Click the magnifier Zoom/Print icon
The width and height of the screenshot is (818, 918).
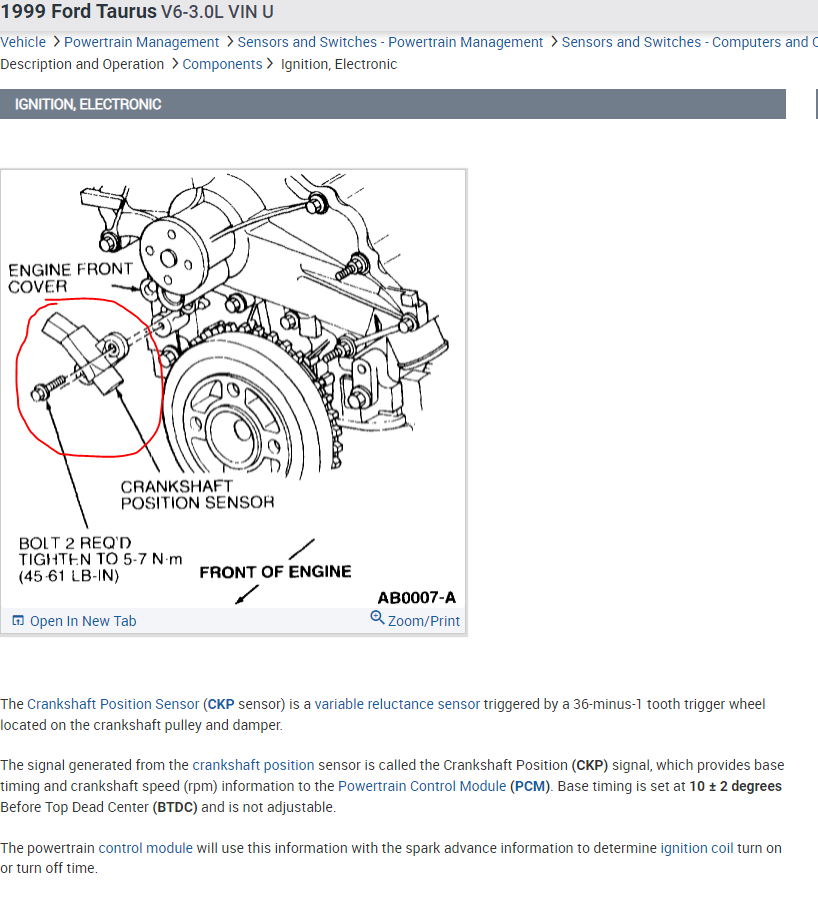pos(377,619)
